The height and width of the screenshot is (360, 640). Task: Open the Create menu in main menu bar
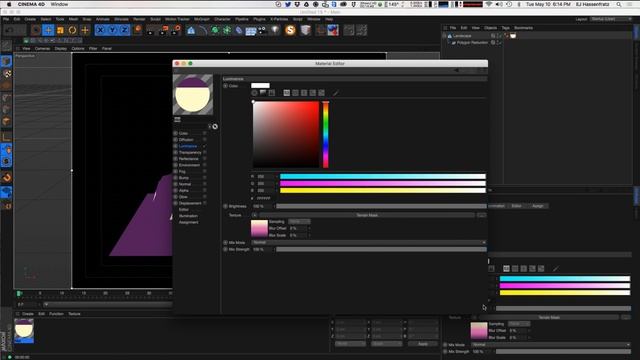[30, 19]
